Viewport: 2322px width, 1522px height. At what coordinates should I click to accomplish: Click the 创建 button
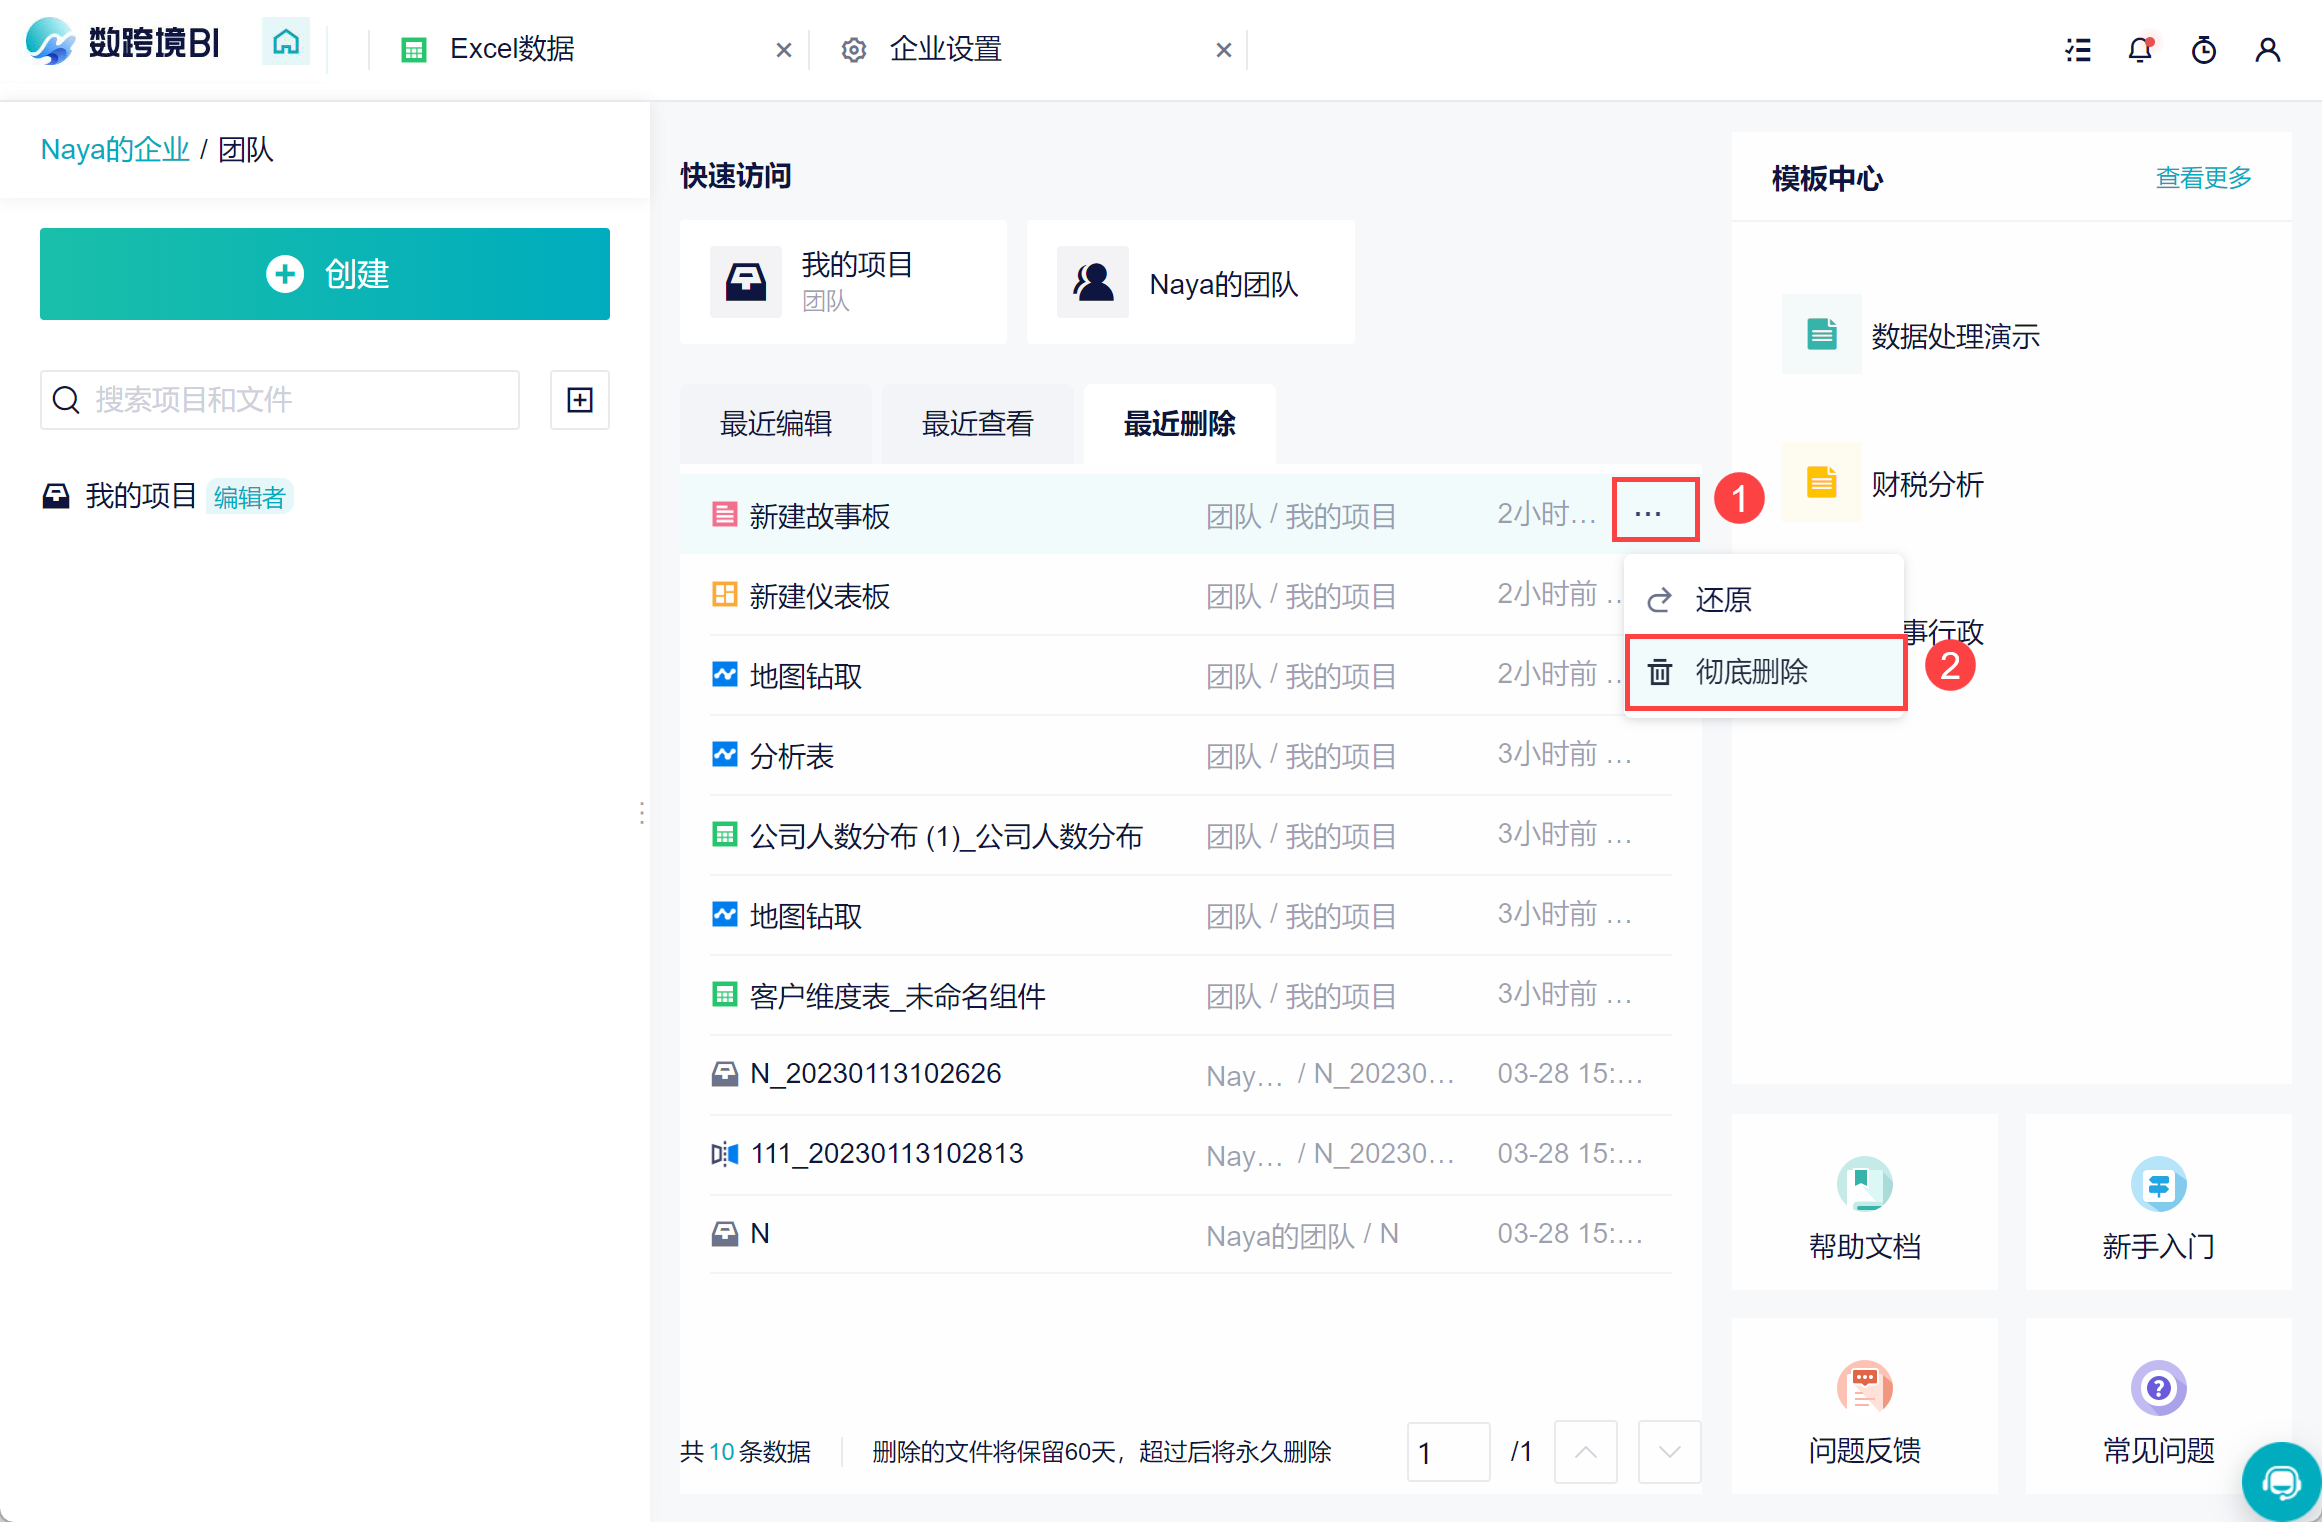point(325,274)
